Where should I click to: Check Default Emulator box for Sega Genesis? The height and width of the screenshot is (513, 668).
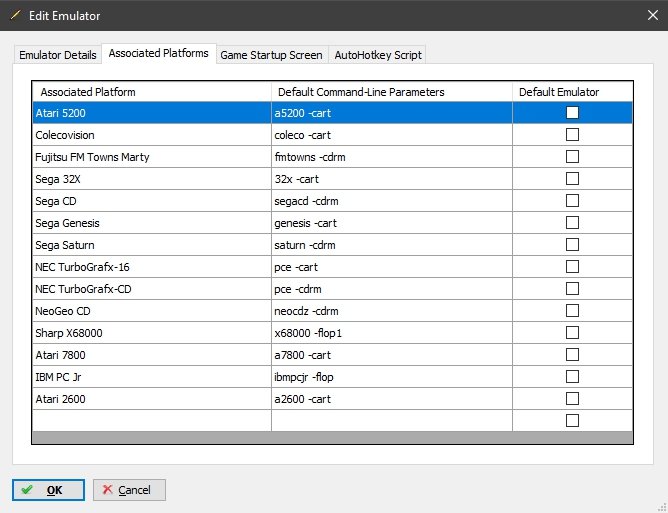(572, 222)
